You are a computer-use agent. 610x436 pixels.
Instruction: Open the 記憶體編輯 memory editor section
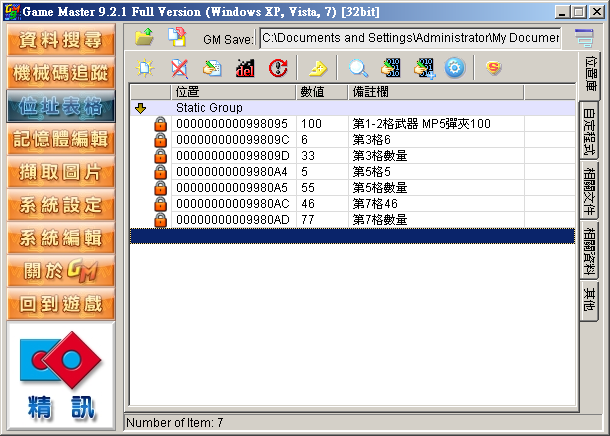click(x=61, y=139)
